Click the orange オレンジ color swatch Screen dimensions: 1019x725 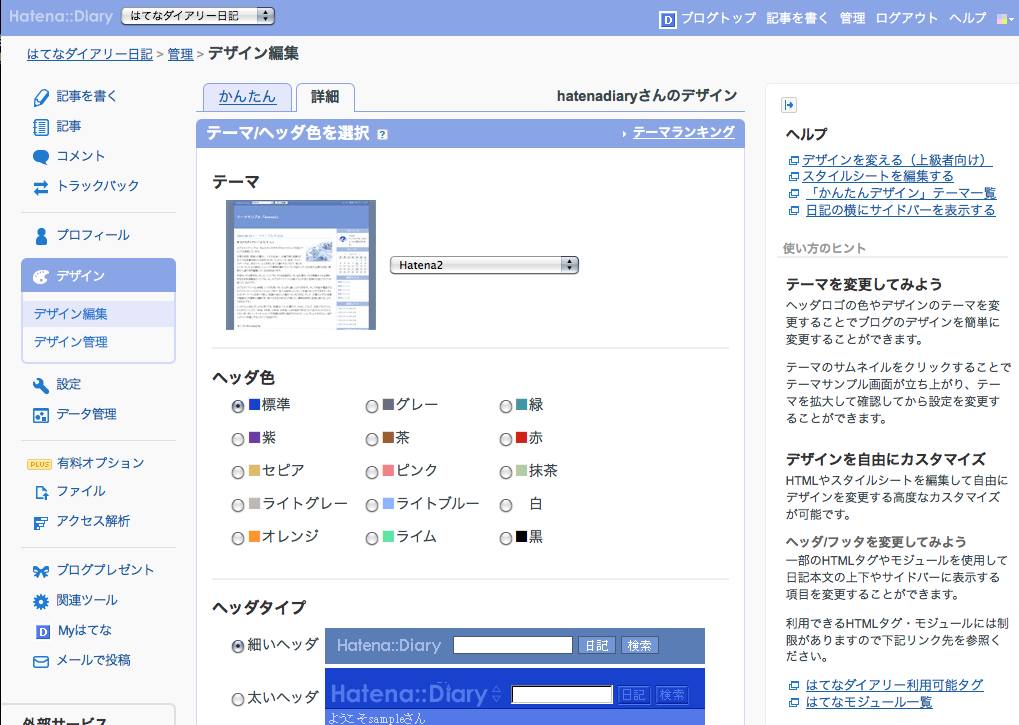coord(255,537)
